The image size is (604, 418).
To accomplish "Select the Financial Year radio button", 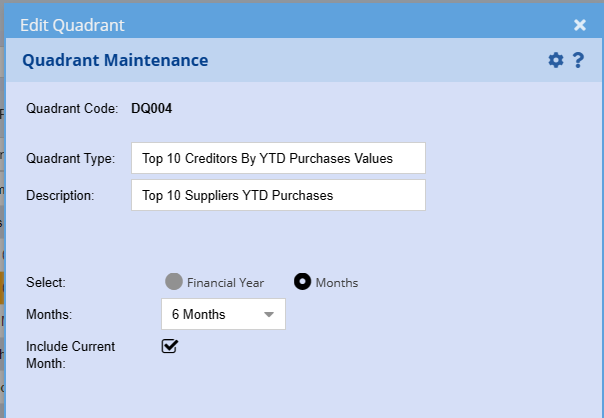I will [174, 282].
